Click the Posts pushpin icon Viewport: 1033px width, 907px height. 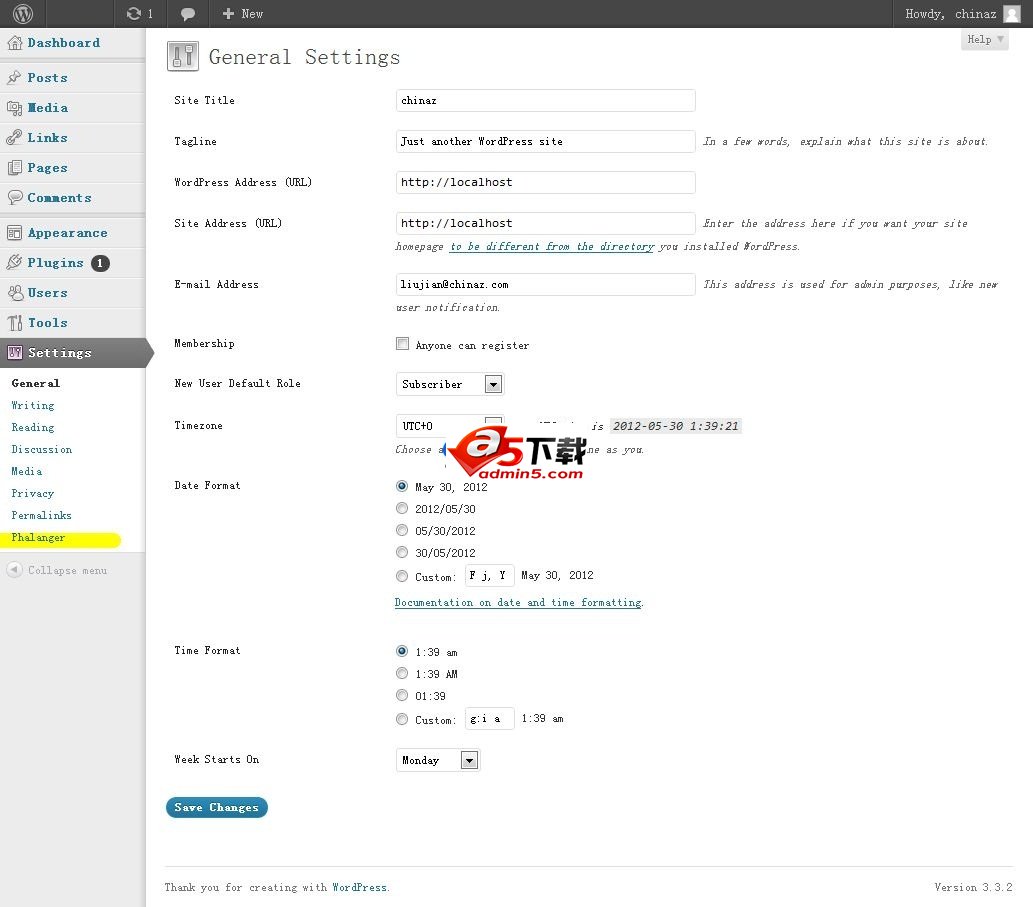15,78
